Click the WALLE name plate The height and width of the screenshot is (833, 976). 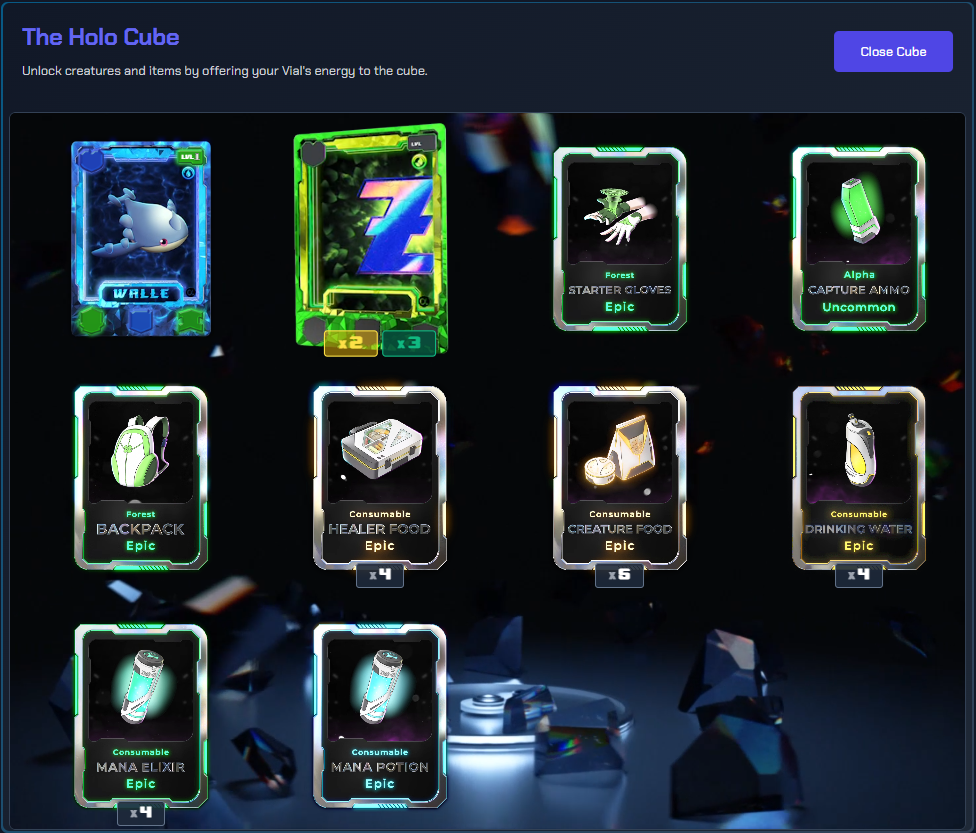[141, 294]
